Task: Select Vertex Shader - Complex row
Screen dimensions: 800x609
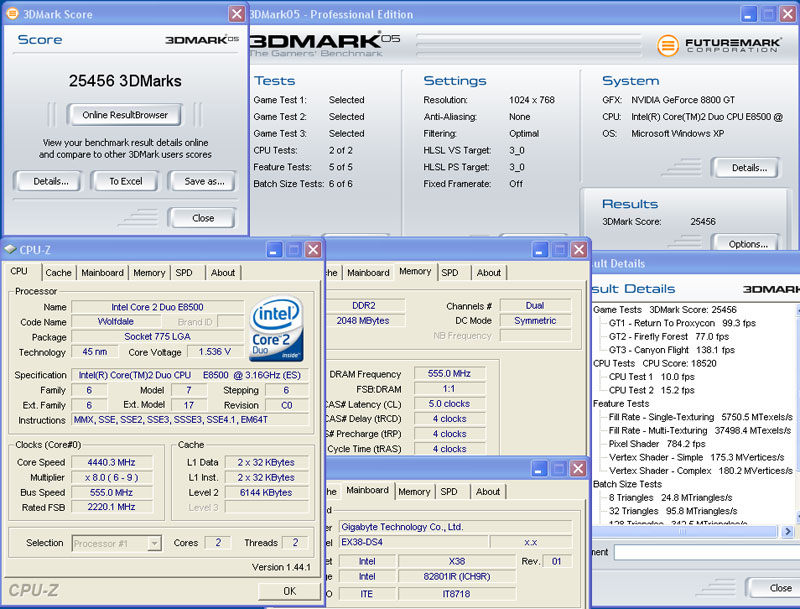Action: [x=701, y=471]
